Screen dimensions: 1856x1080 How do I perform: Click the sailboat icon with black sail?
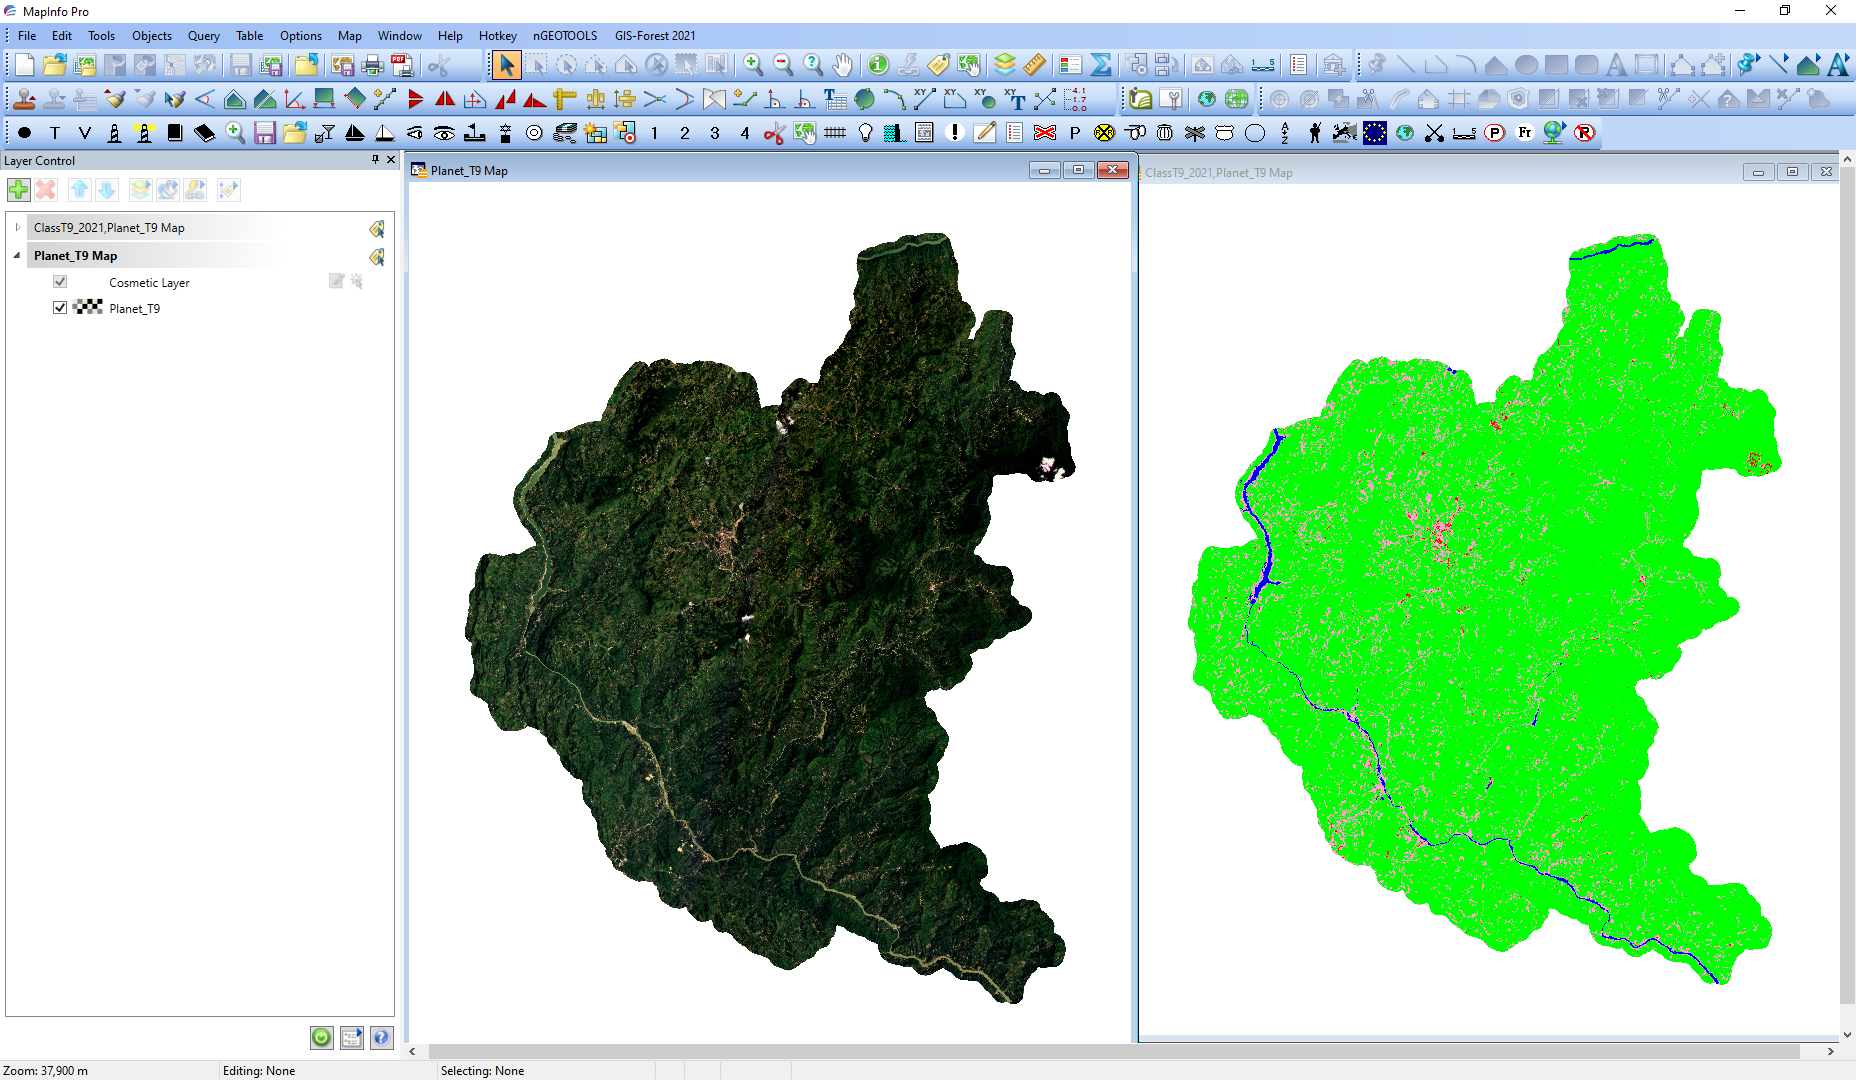tap(355, 133)
